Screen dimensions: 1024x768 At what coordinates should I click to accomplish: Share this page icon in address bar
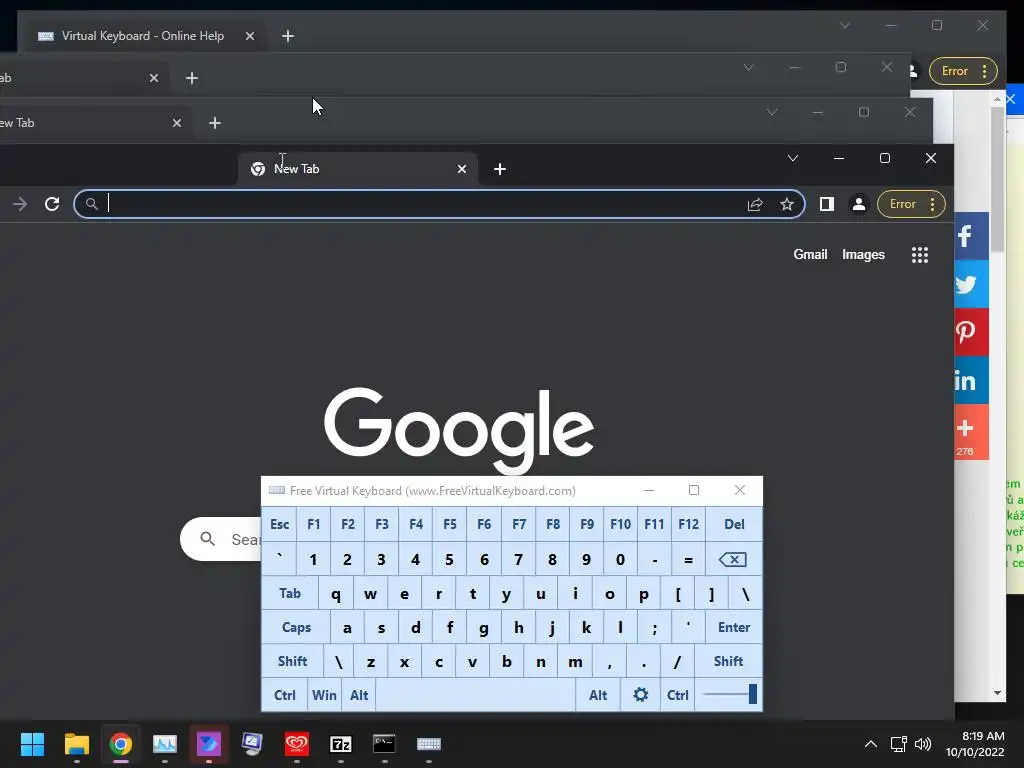pos(755,204)
